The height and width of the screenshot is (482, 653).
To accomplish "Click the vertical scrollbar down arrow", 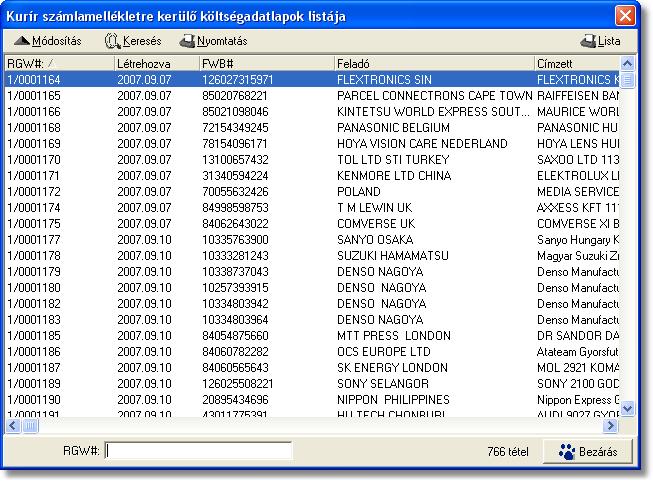I will (628, 408).
